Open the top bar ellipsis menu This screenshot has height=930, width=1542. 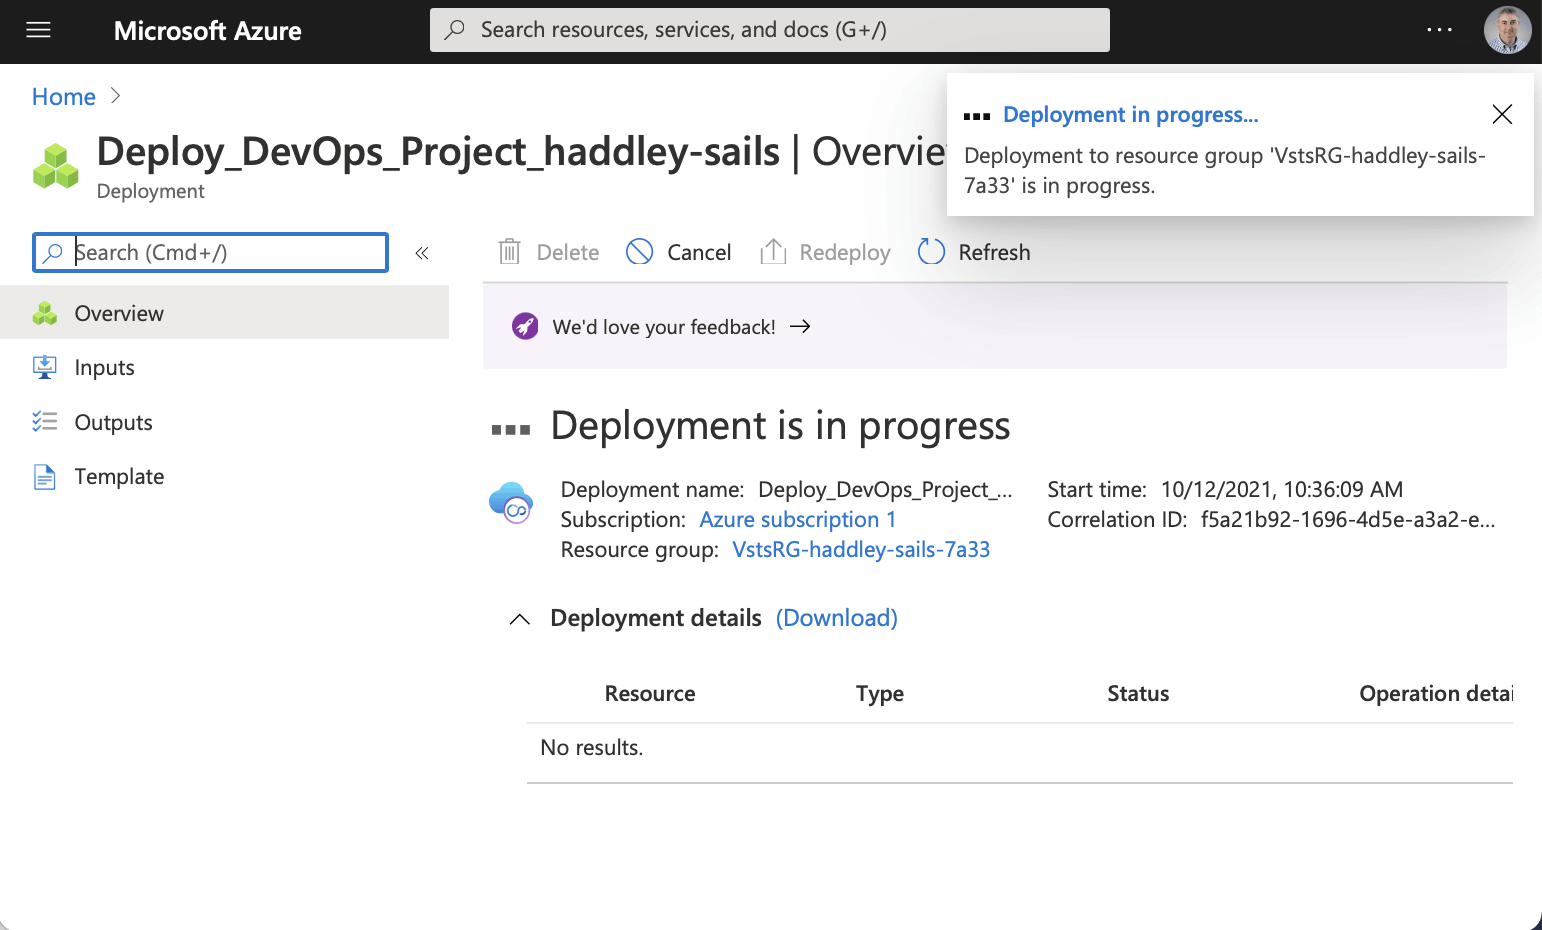tap(1439, 30)
